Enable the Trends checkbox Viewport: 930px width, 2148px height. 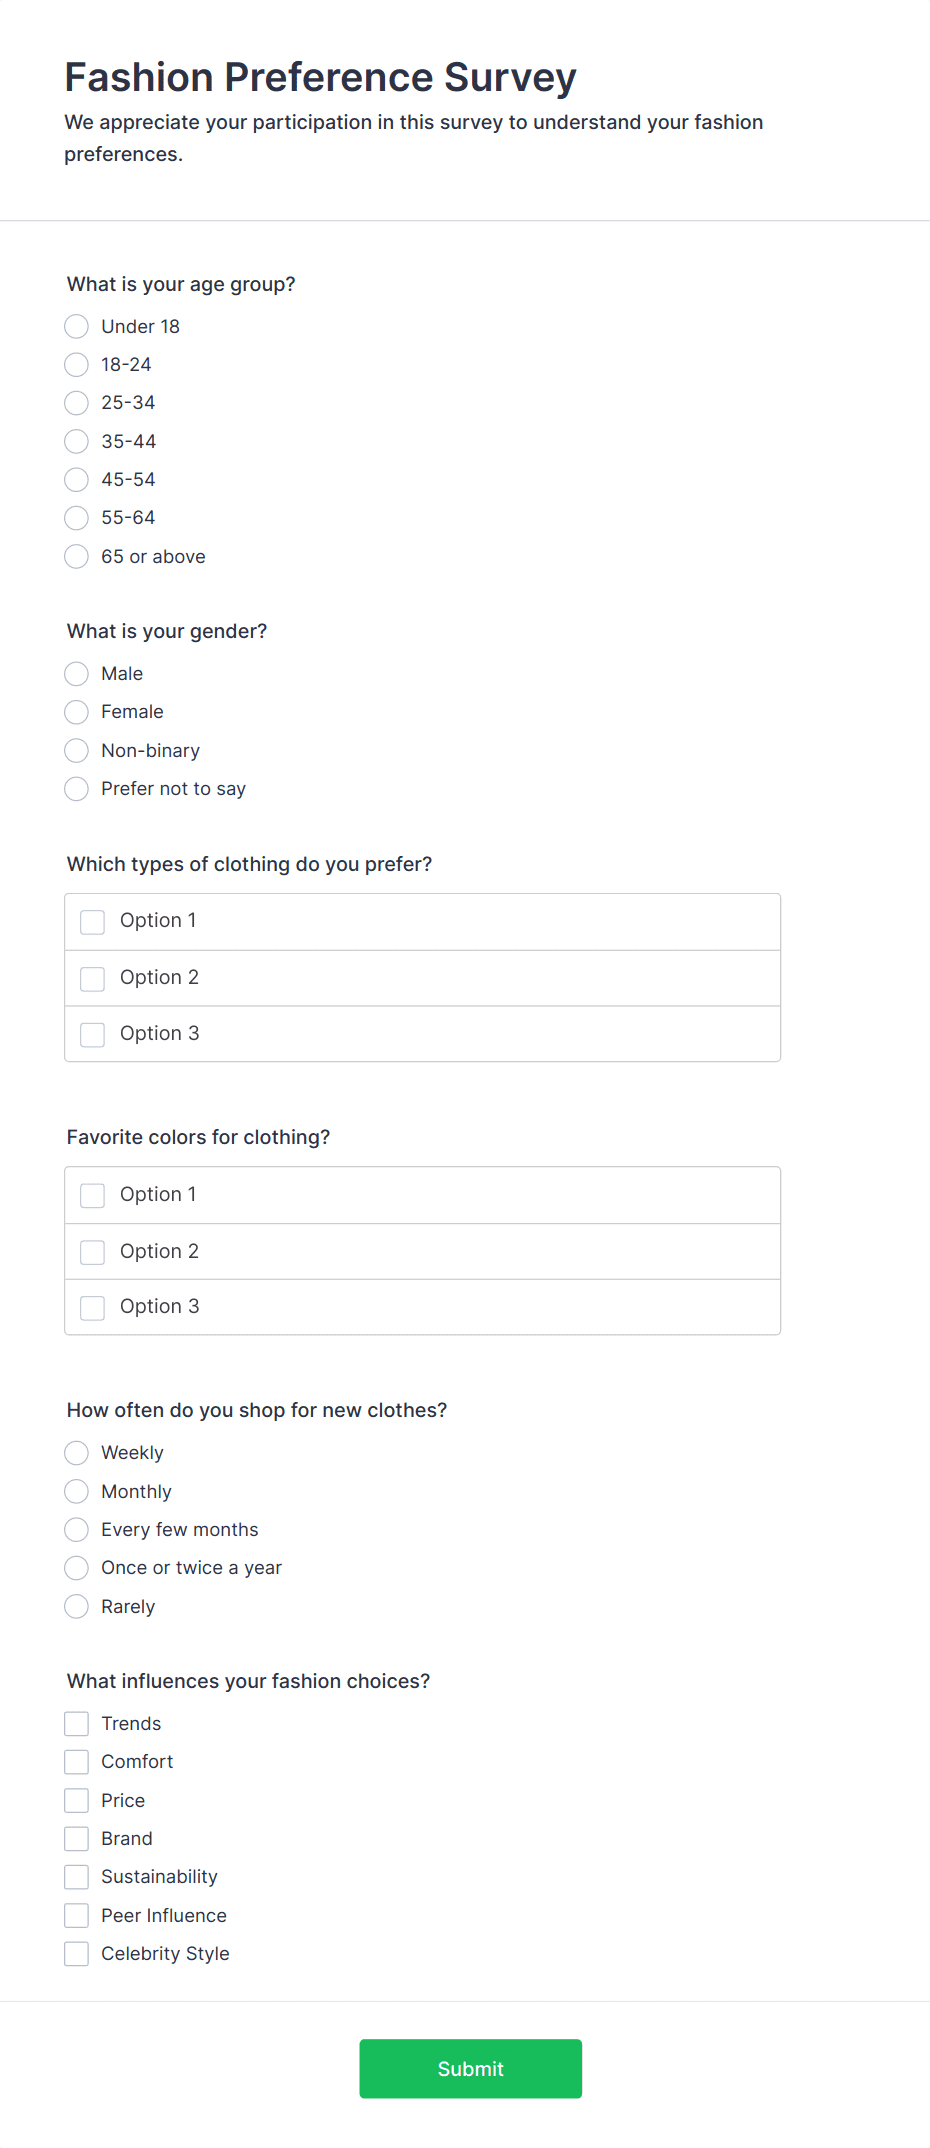[x=77, y=1724]
